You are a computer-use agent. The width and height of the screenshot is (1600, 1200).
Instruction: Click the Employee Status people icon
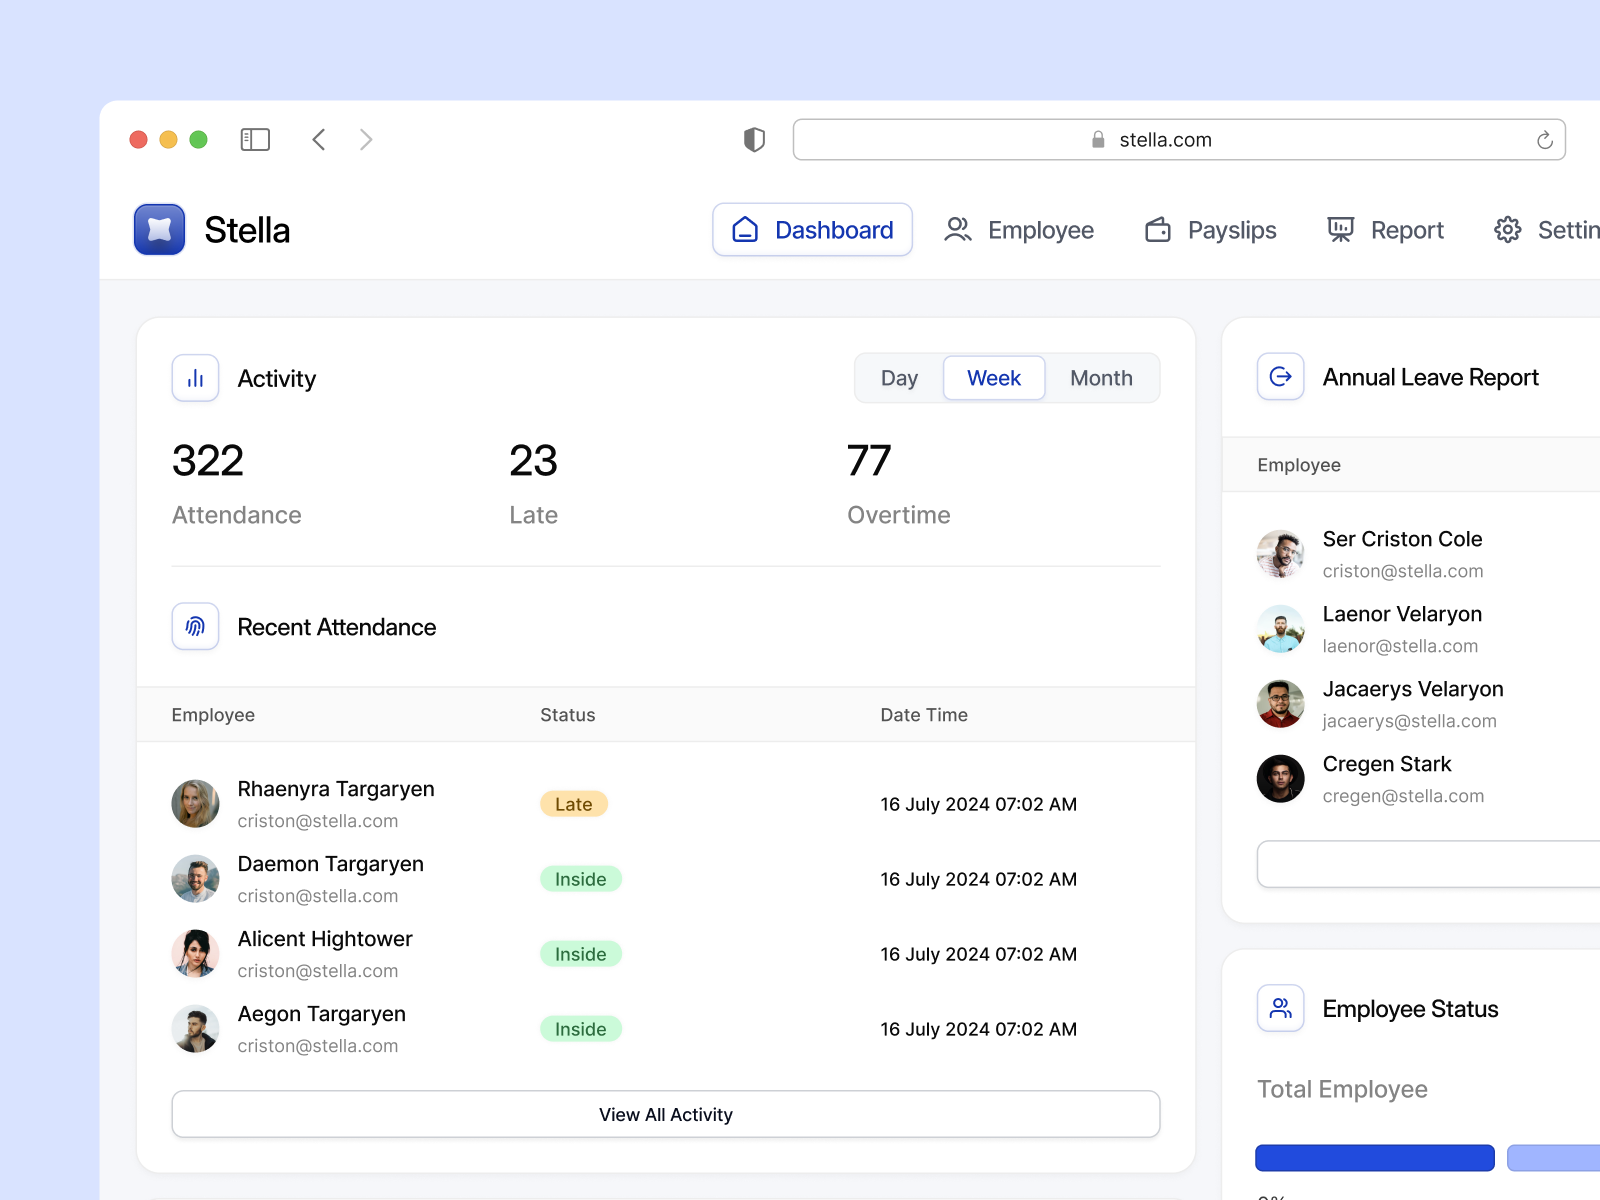[x=1280, y=1008]
